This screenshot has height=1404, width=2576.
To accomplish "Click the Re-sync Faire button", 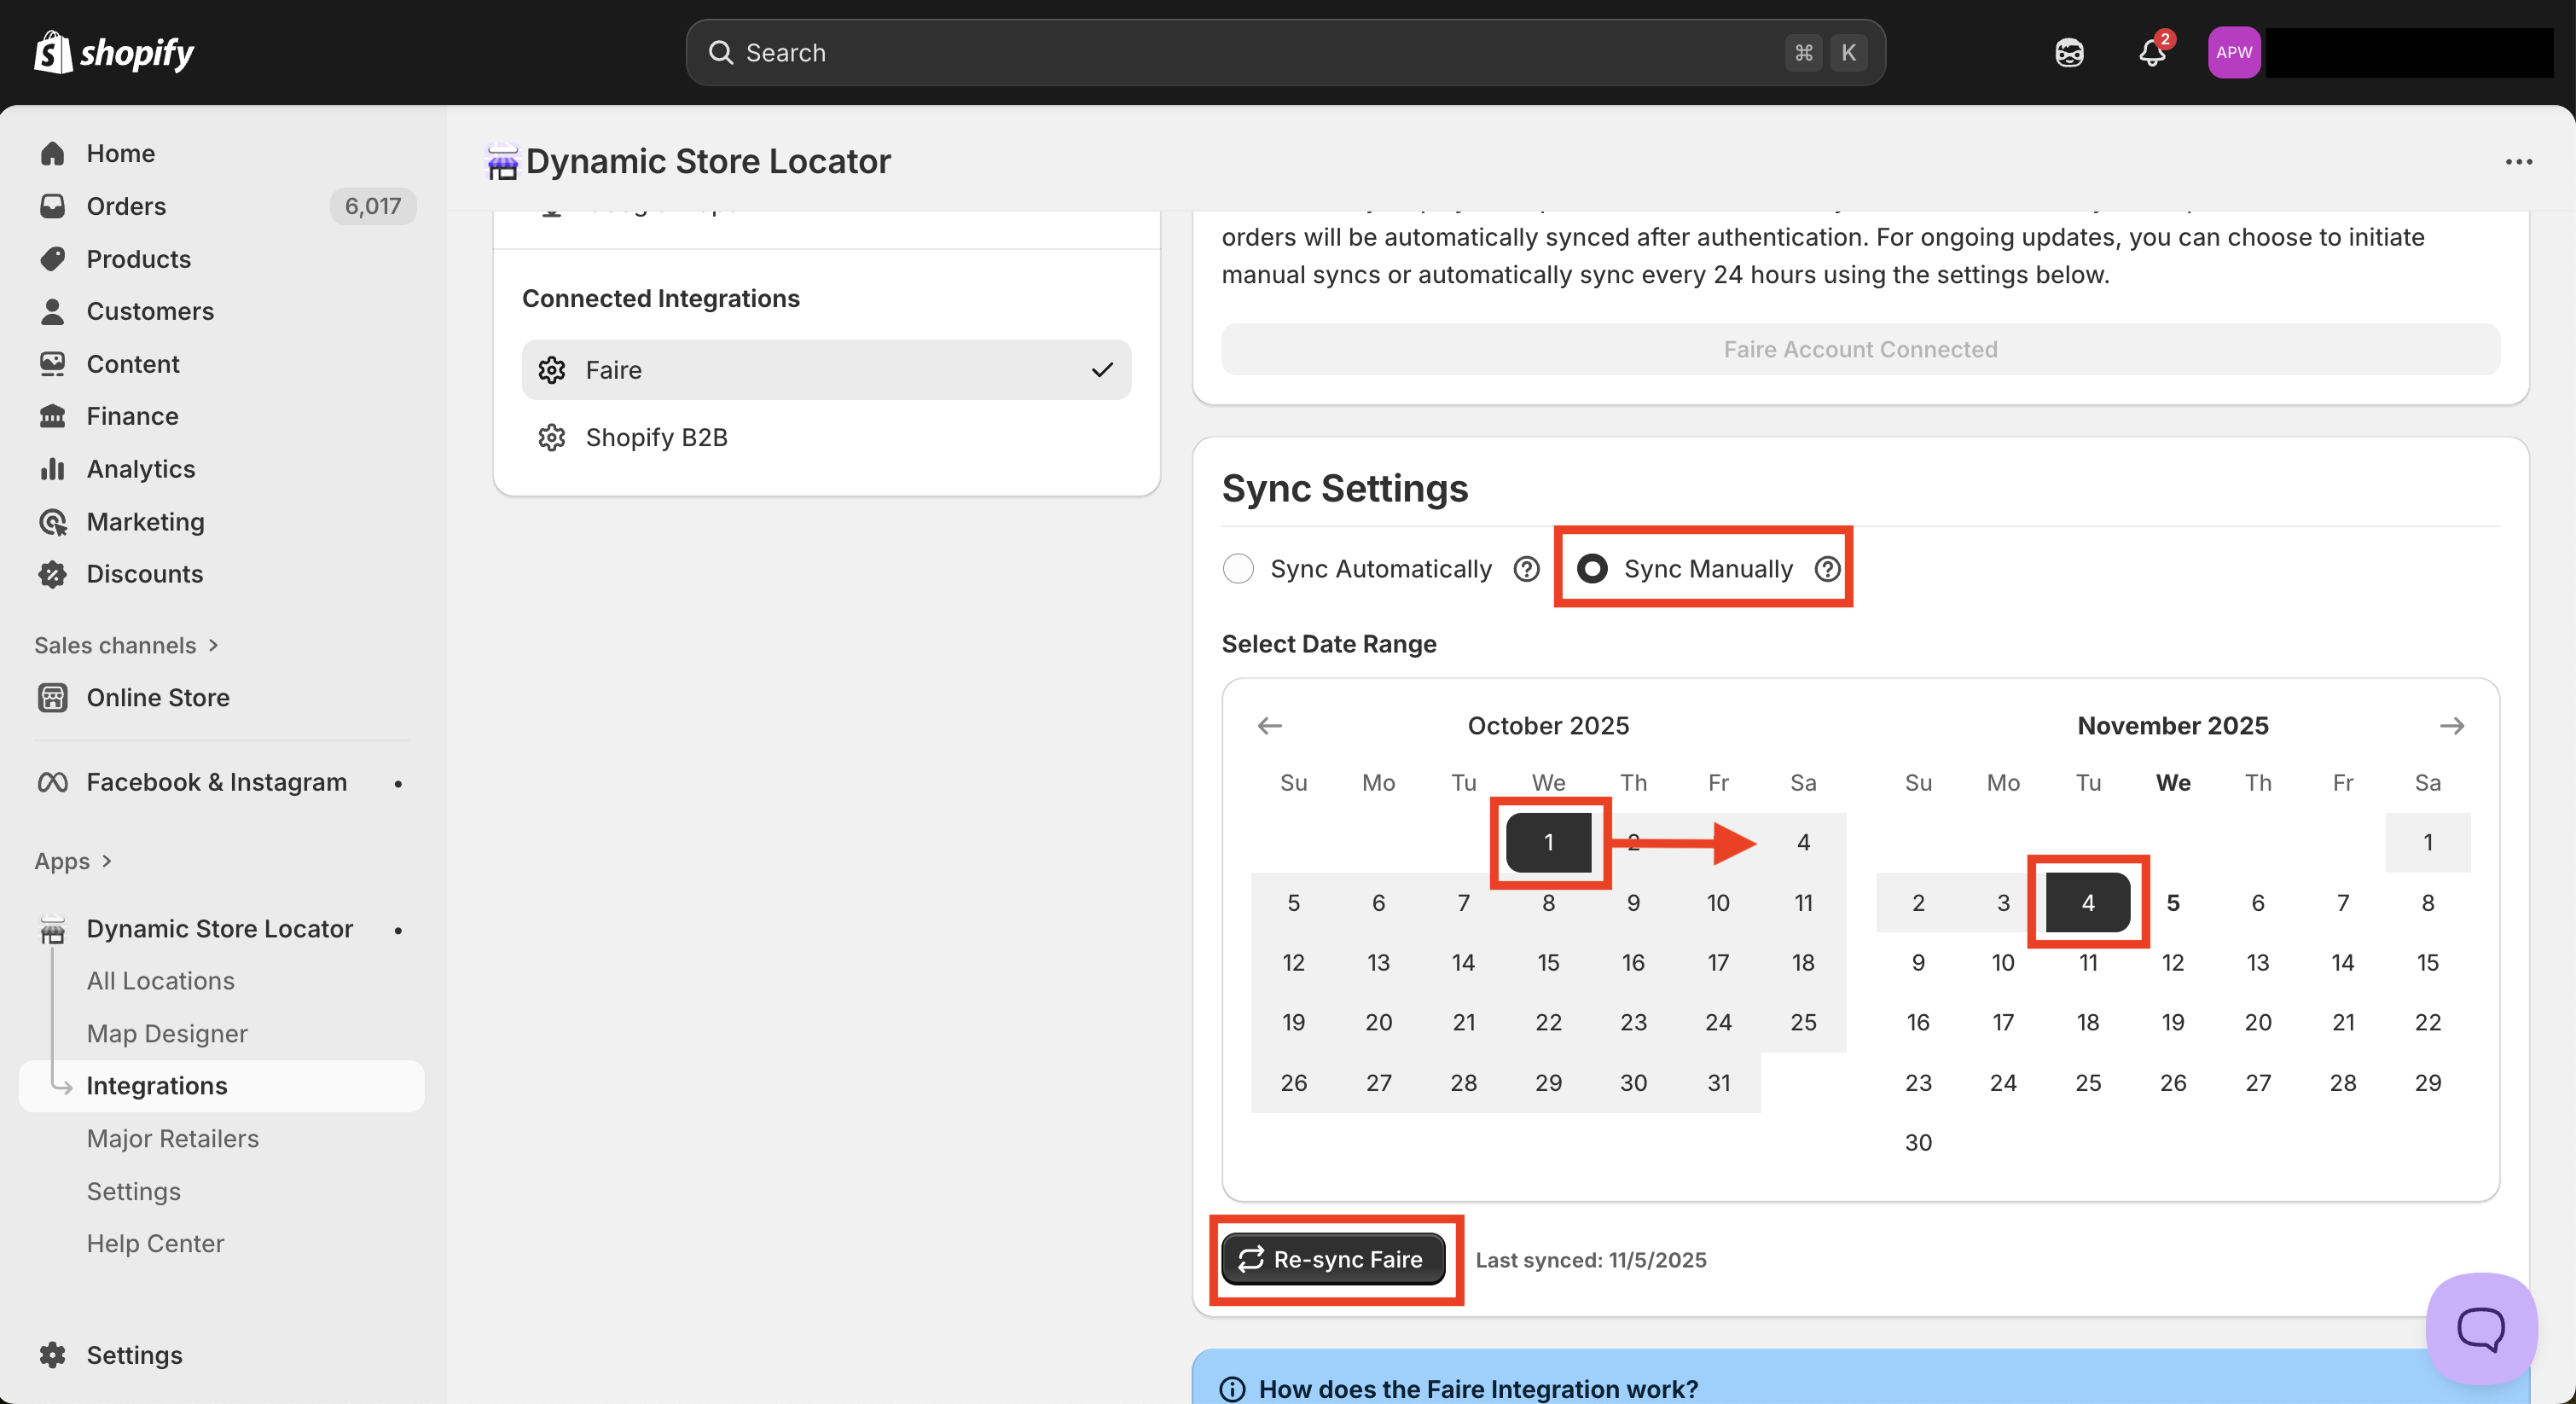I will point(1332,1259).
